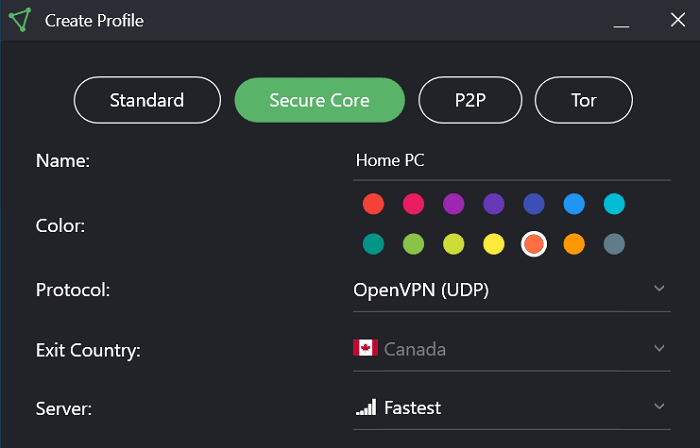Screen dimensions: 700x448
Task: Click the Canada flag icon
Action: click(x=365, y=348)
